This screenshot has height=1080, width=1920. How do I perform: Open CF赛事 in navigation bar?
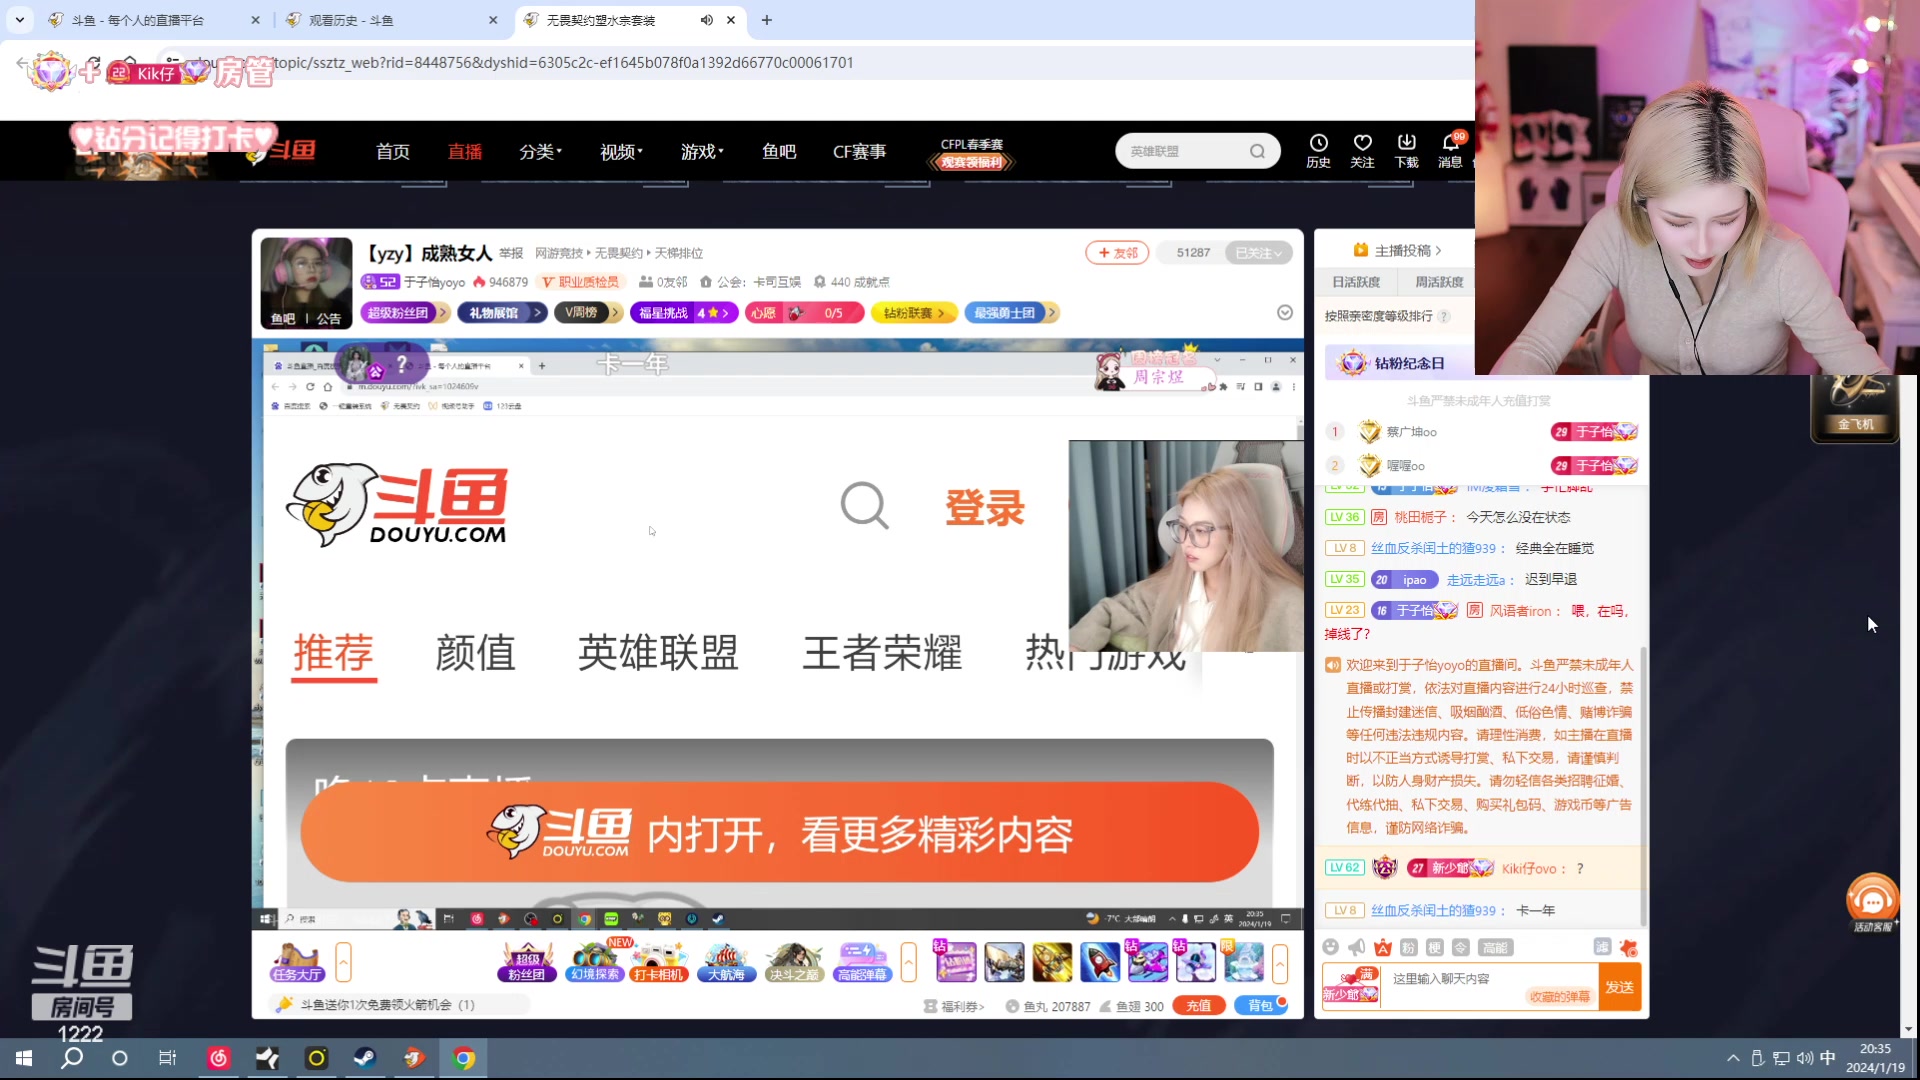point(859,151)
